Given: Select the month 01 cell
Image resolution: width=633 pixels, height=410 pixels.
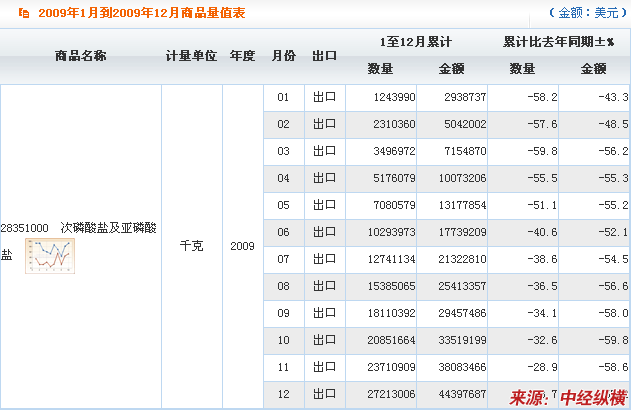Looking at the screenshot, I should [x=283, y=98].
